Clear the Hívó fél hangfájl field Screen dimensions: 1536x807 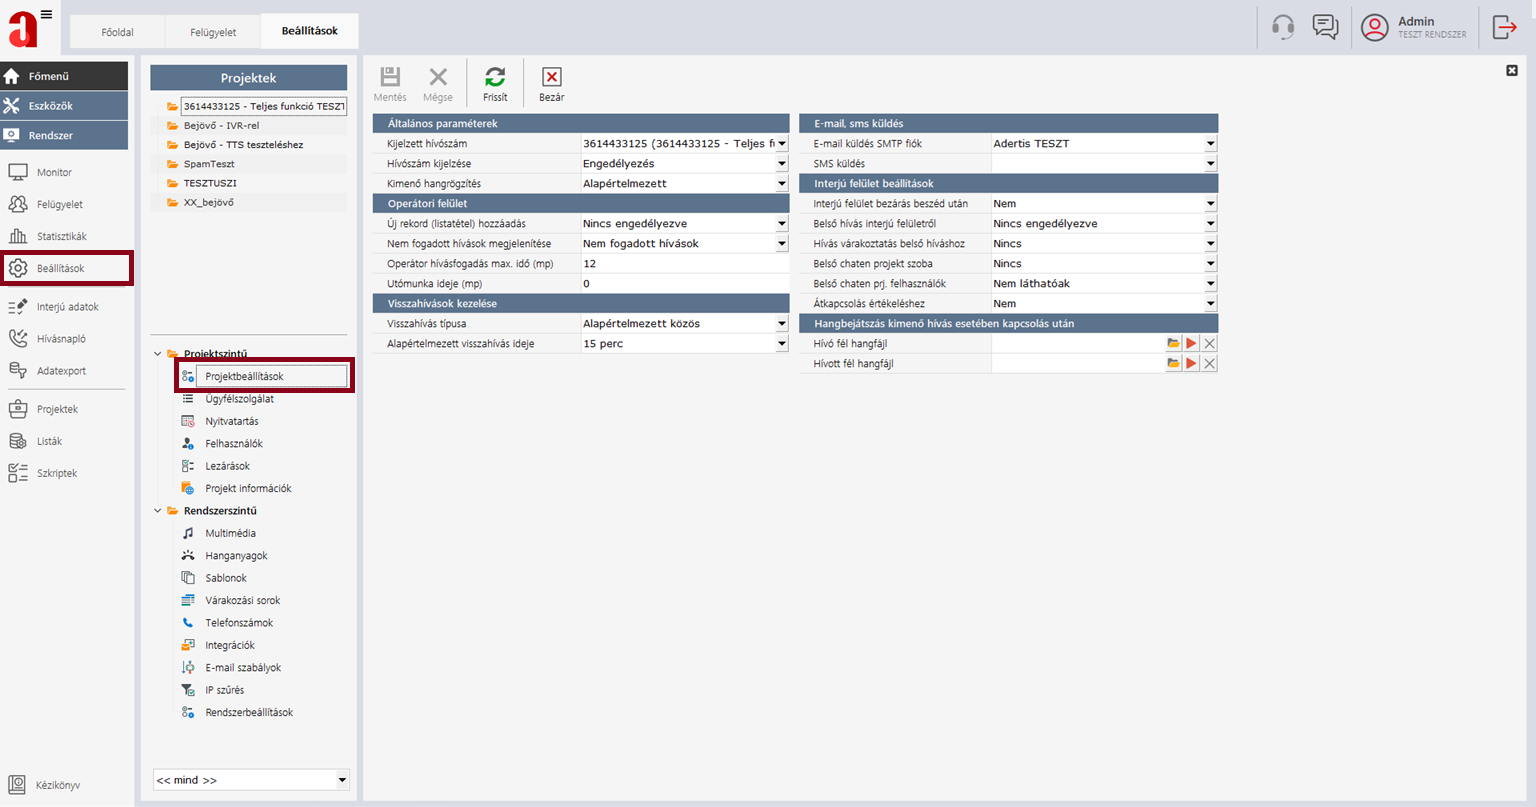point(1209,344)
